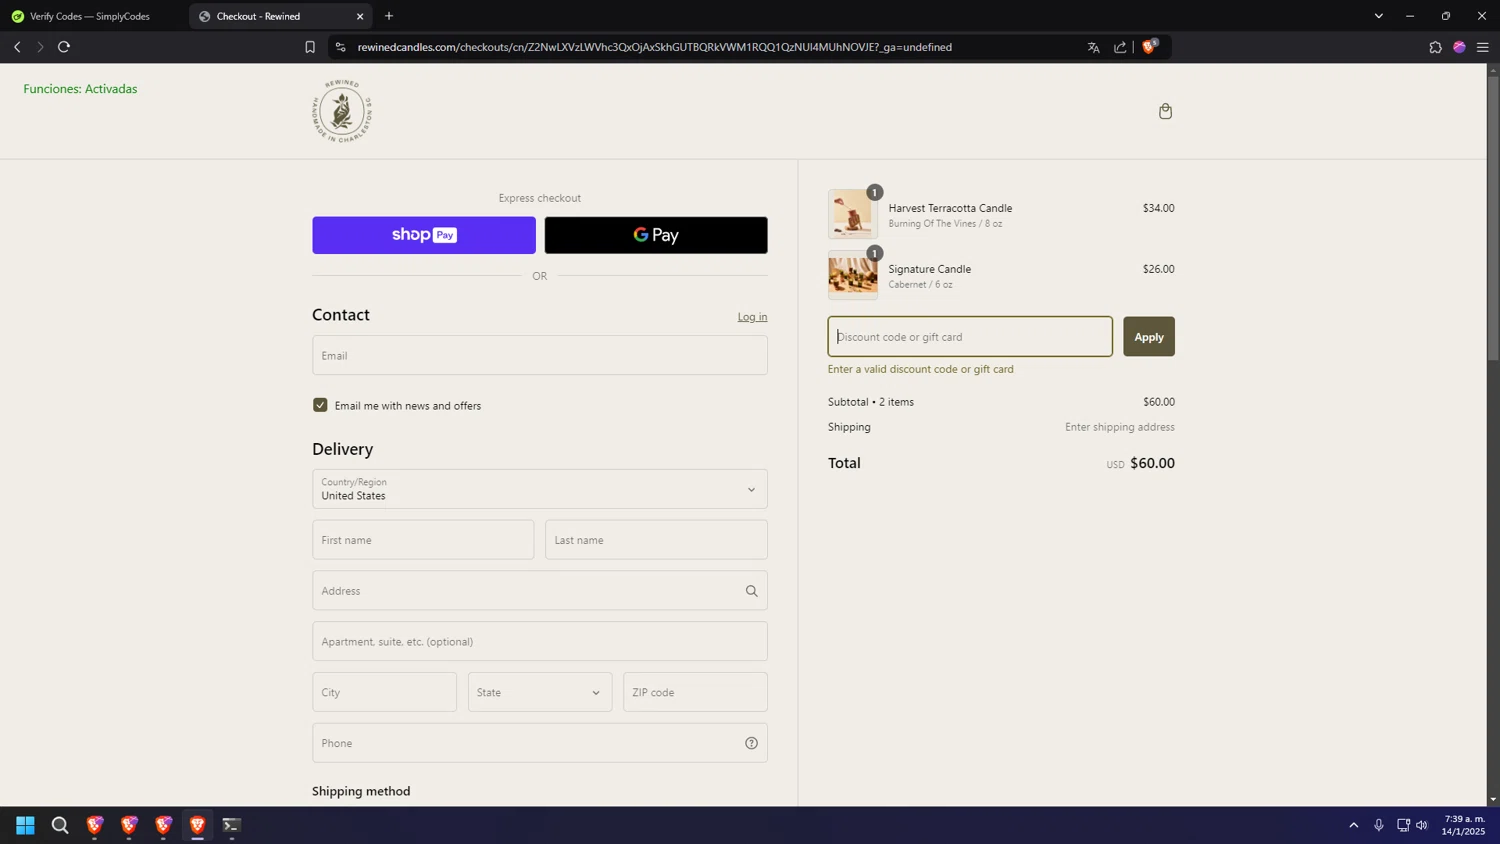This screenshot has width=1500, height=844.
Task: Pay with Shop Pay button
Action: tap(424, 235)
